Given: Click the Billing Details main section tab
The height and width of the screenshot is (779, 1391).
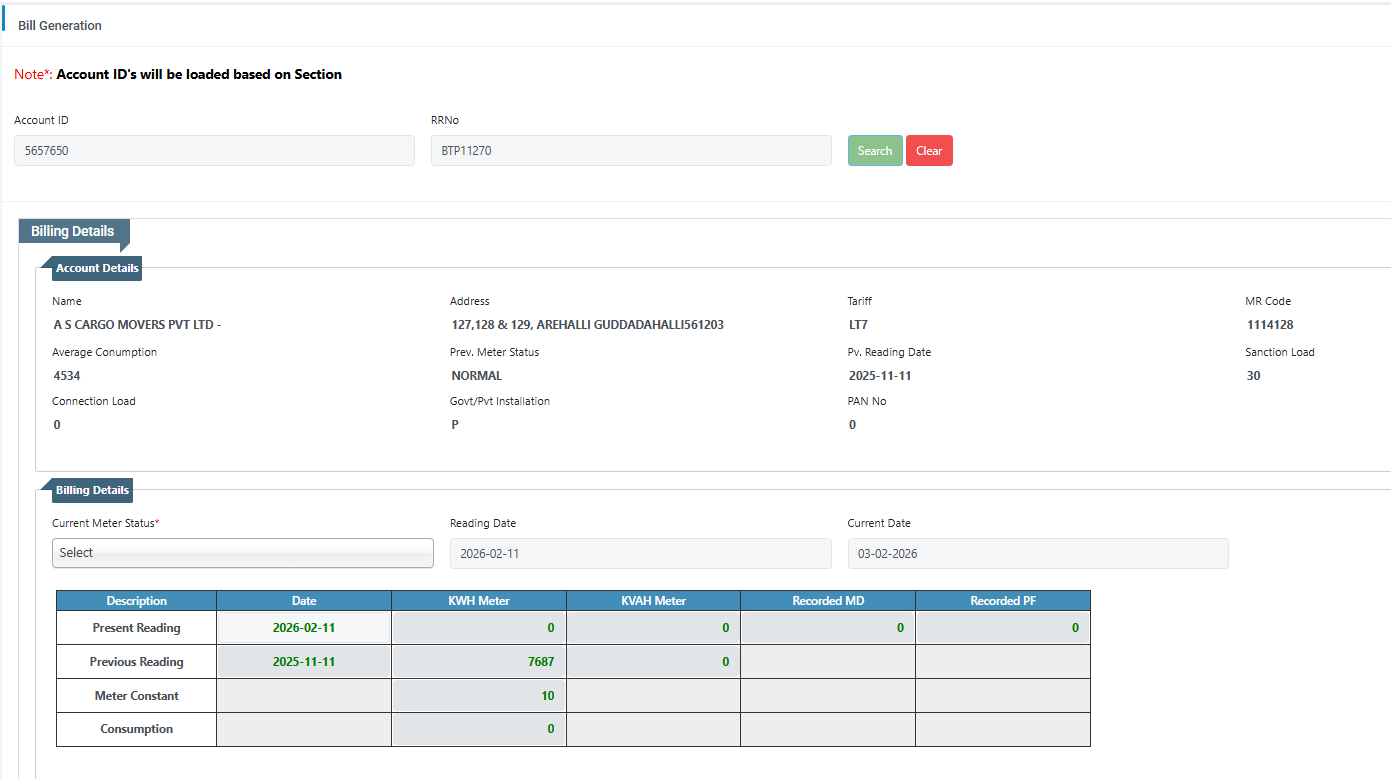Looking at the screenshot, I should [x=73, y=231].
